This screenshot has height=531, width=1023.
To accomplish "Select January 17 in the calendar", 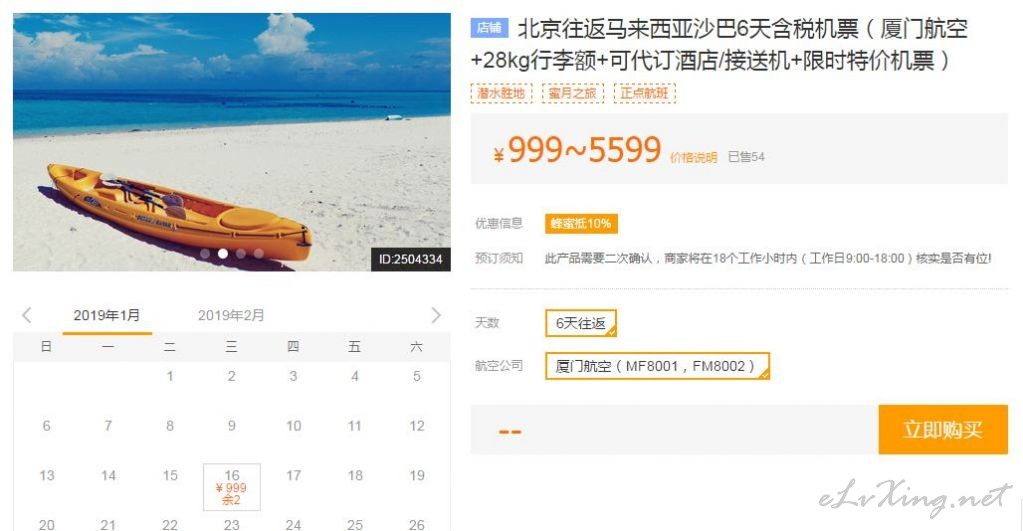I will coord(294,476).
